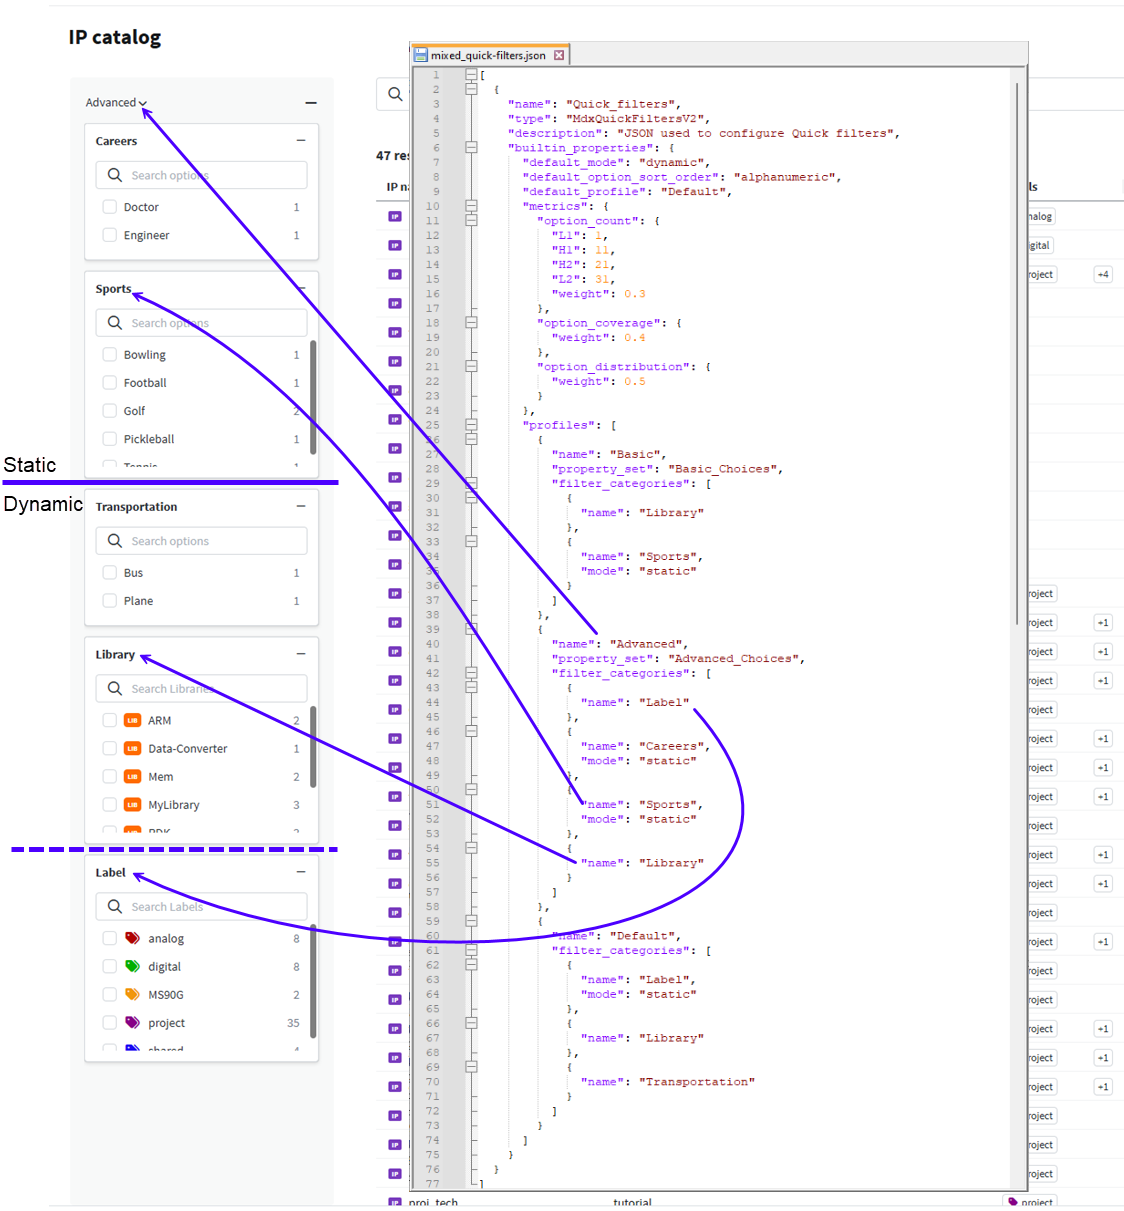Tick the Plane checkbox under Transportation
1124x1211 pixels.
(x=110, y=601)
